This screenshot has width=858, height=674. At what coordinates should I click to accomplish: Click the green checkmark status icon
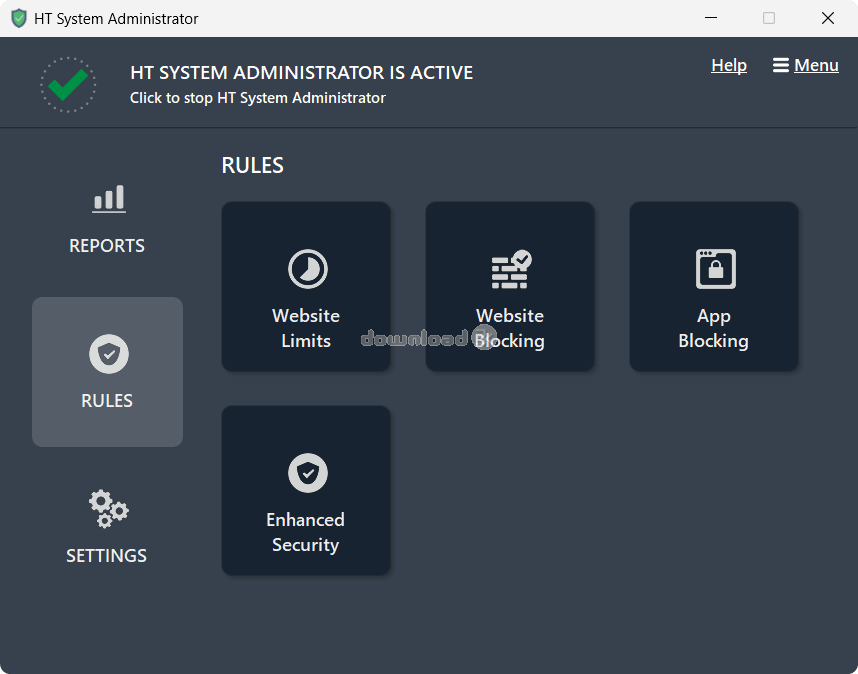point(68,85)
